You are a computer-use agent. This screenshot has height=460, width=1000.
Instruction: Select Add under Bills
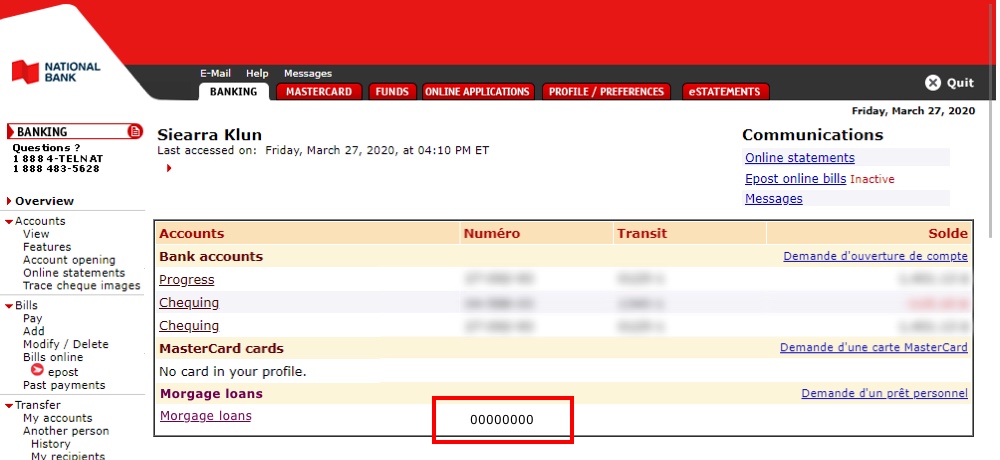click(34, 331)
